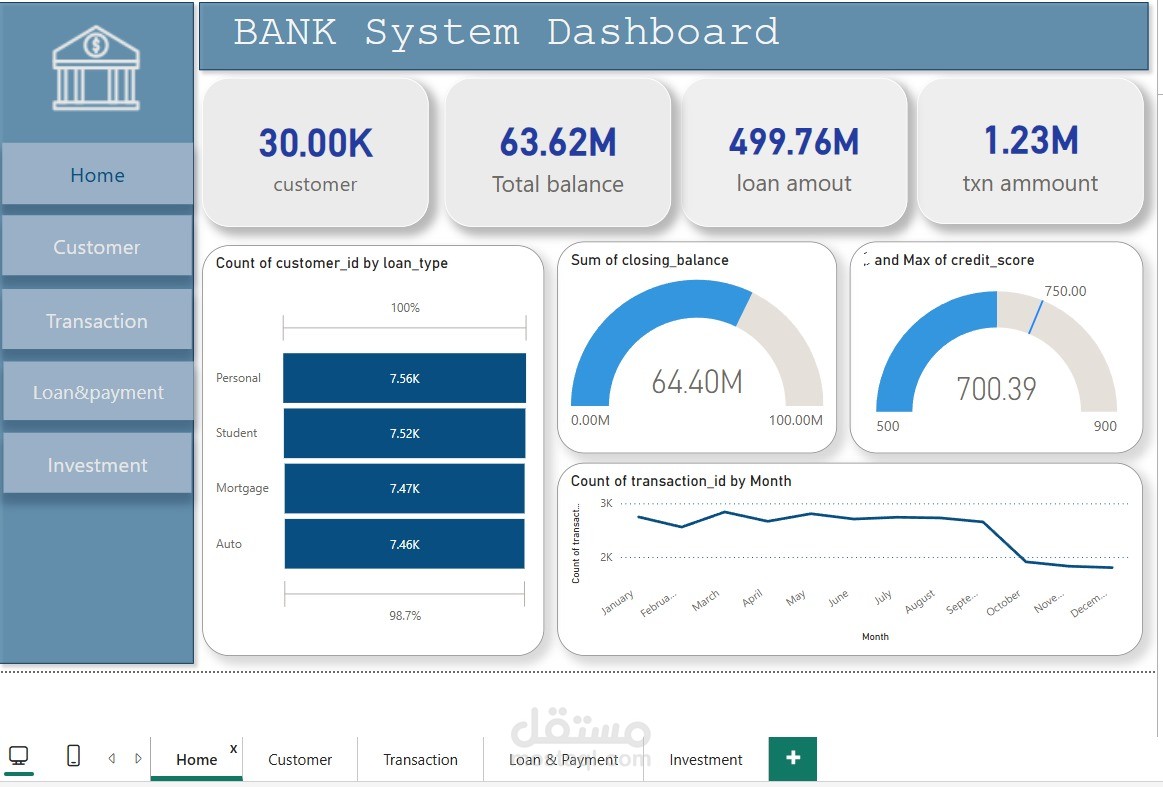The image size is (1163, 787).
Task: Select the desktop view icon
Action: (x=20, y=758)
